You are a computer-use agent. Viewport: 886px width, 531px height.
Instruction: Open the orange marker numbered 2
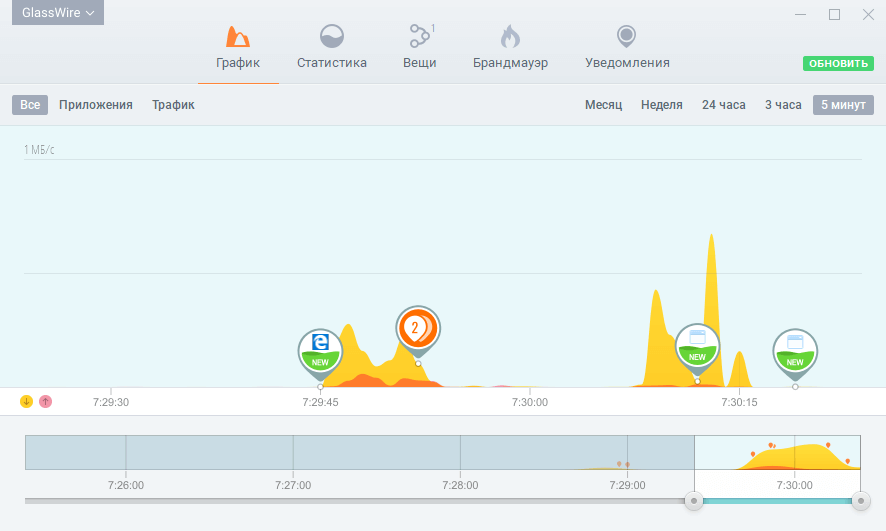coord(418,329)
